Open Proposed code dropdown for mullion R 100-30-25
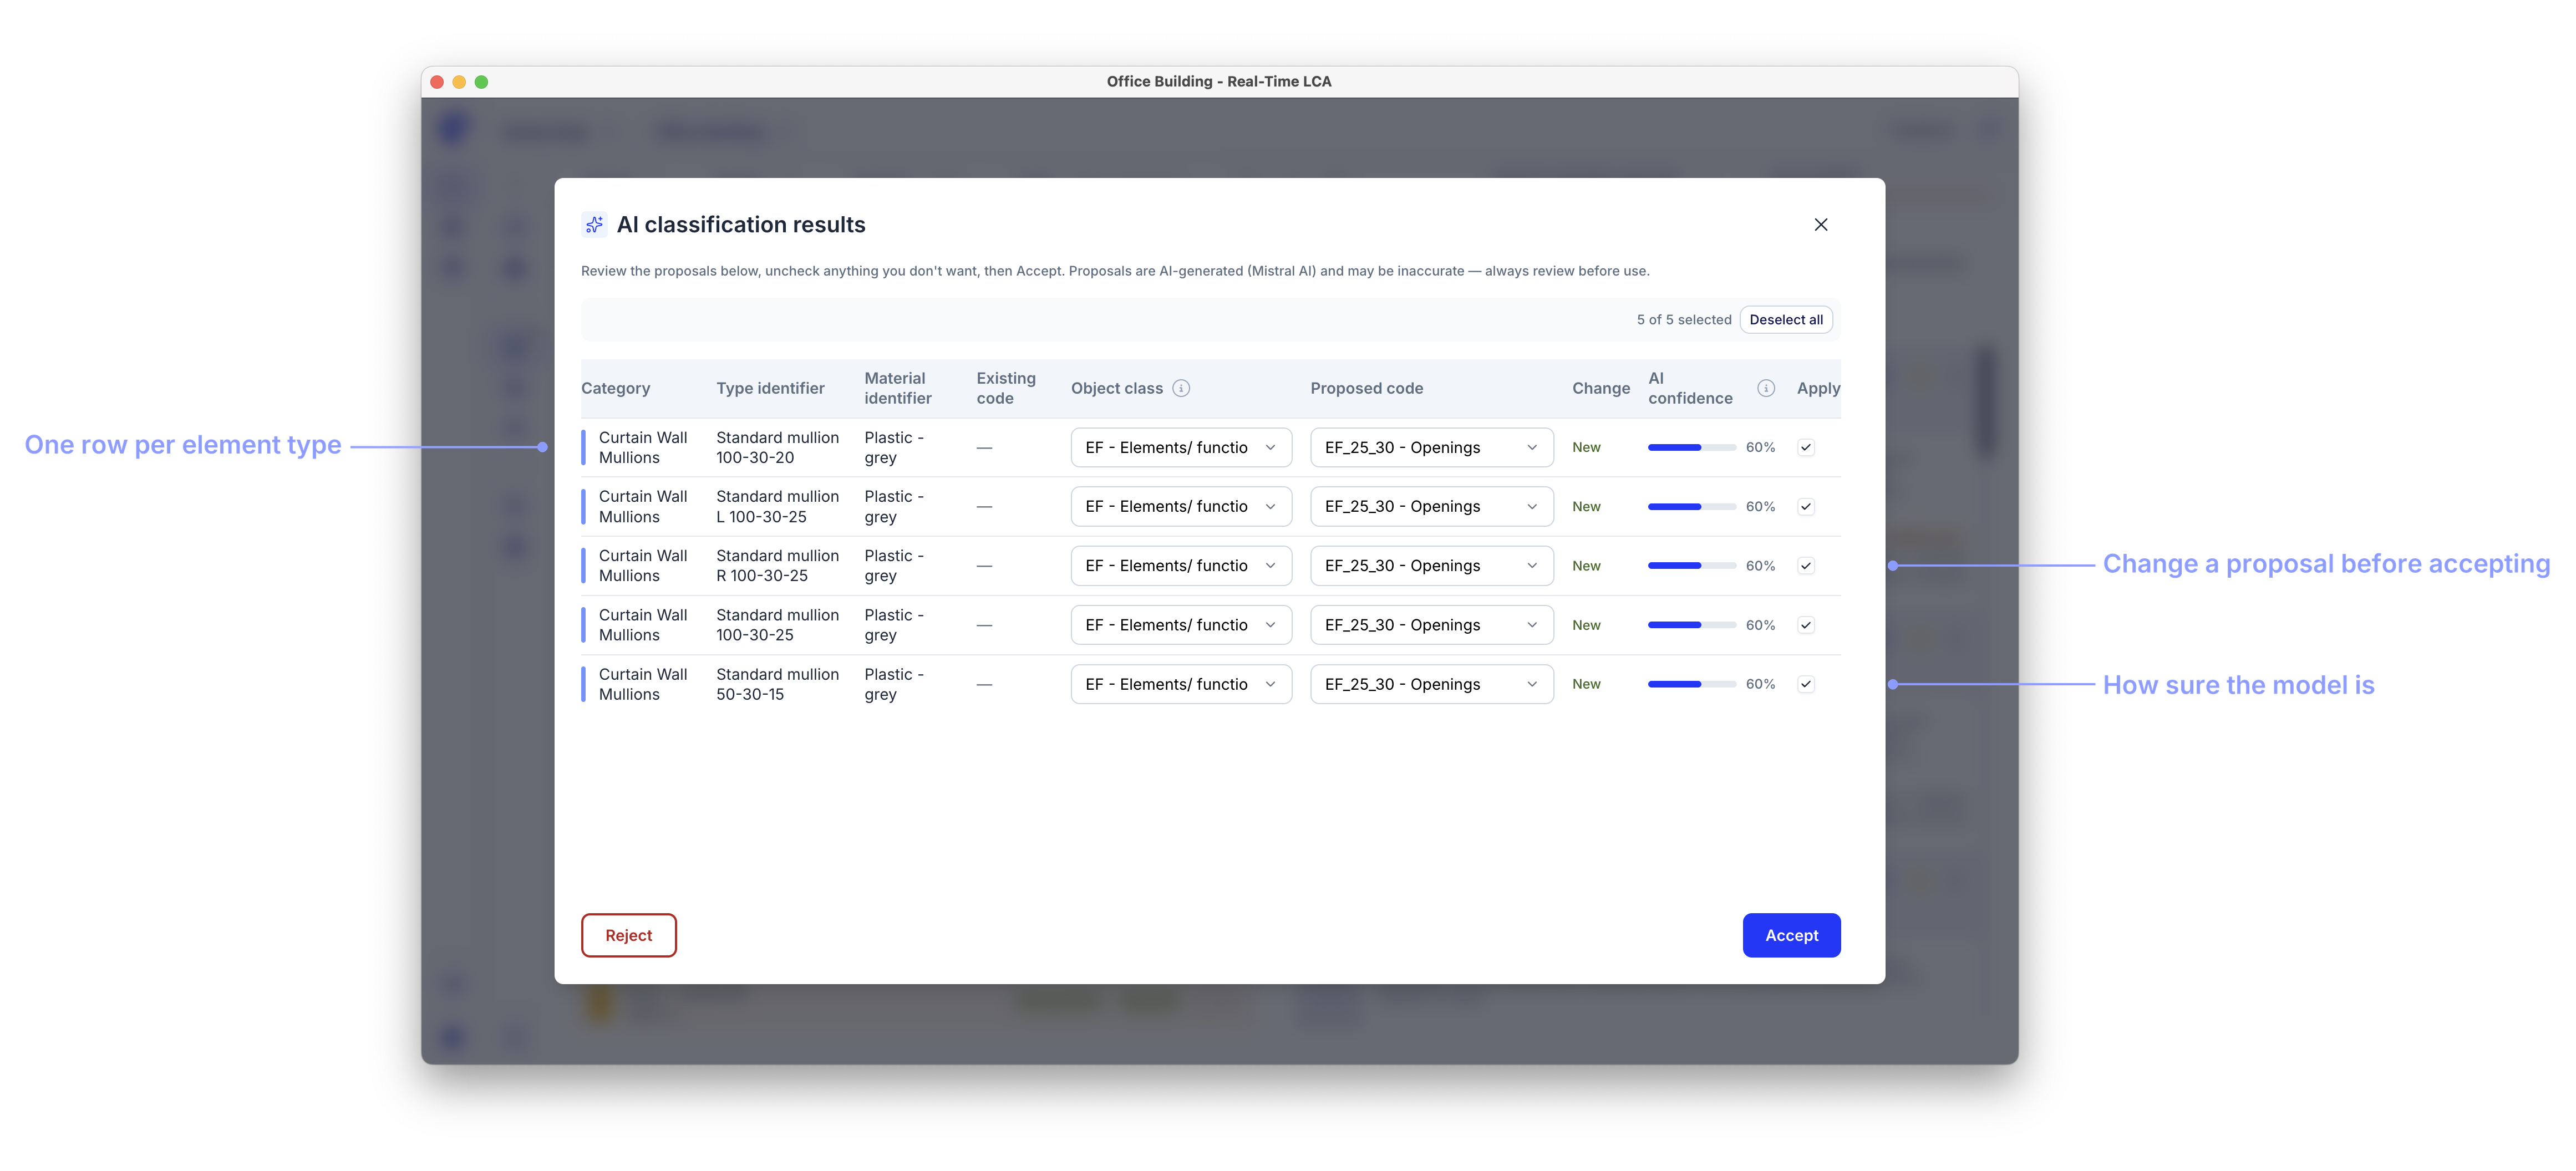Image resolution: width=2576 pixels, height=1171 pixels. click(x=1431, y=566)
